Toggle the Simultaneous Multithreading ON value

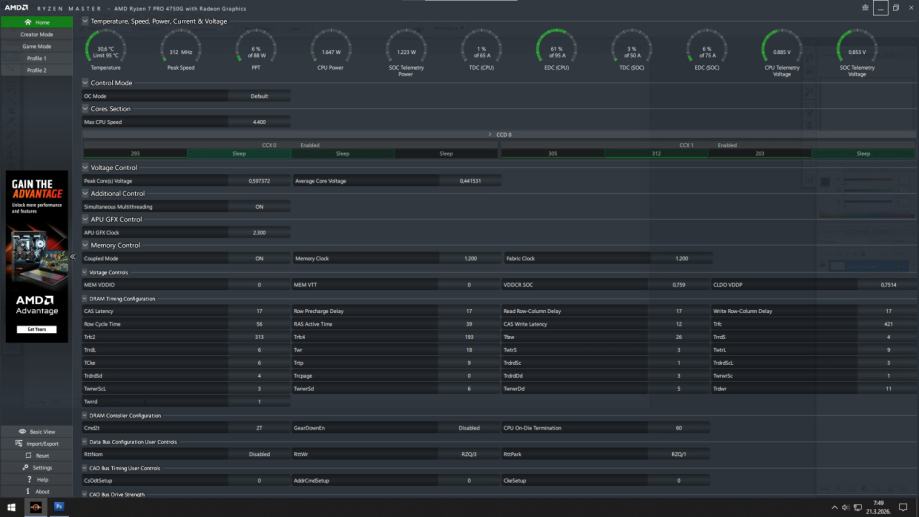pos(259,207)
